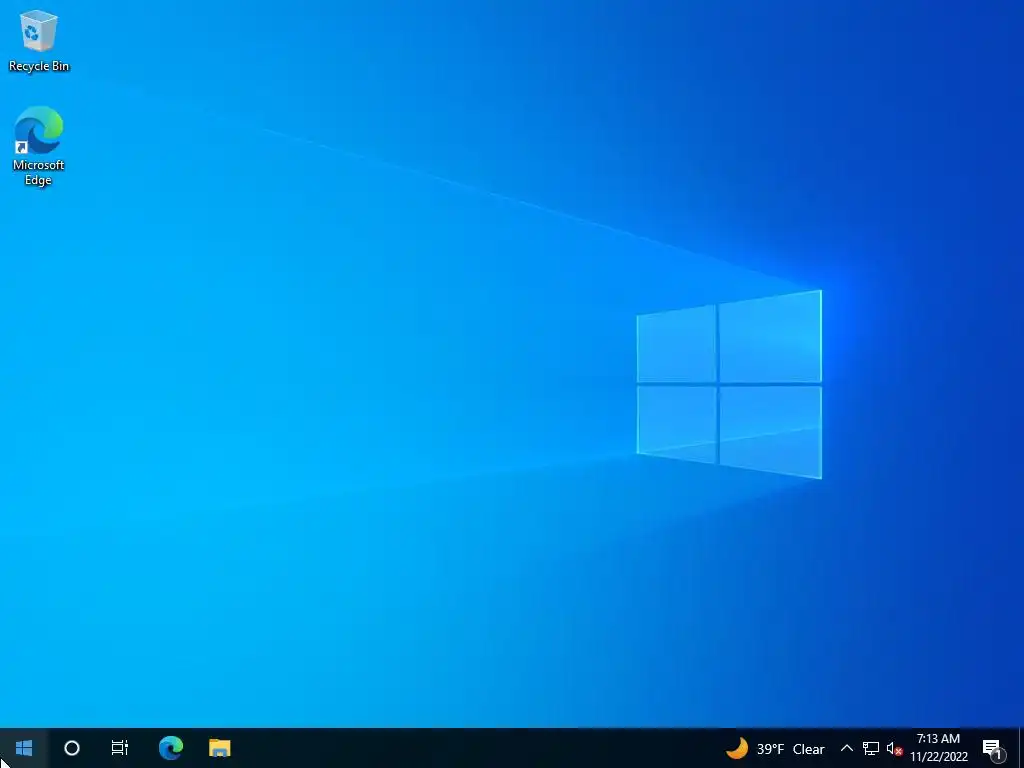The height and width of the screenshot is (768, 1024).
Task: Launch Edge from the taskbar
Action: pos(171,748)
